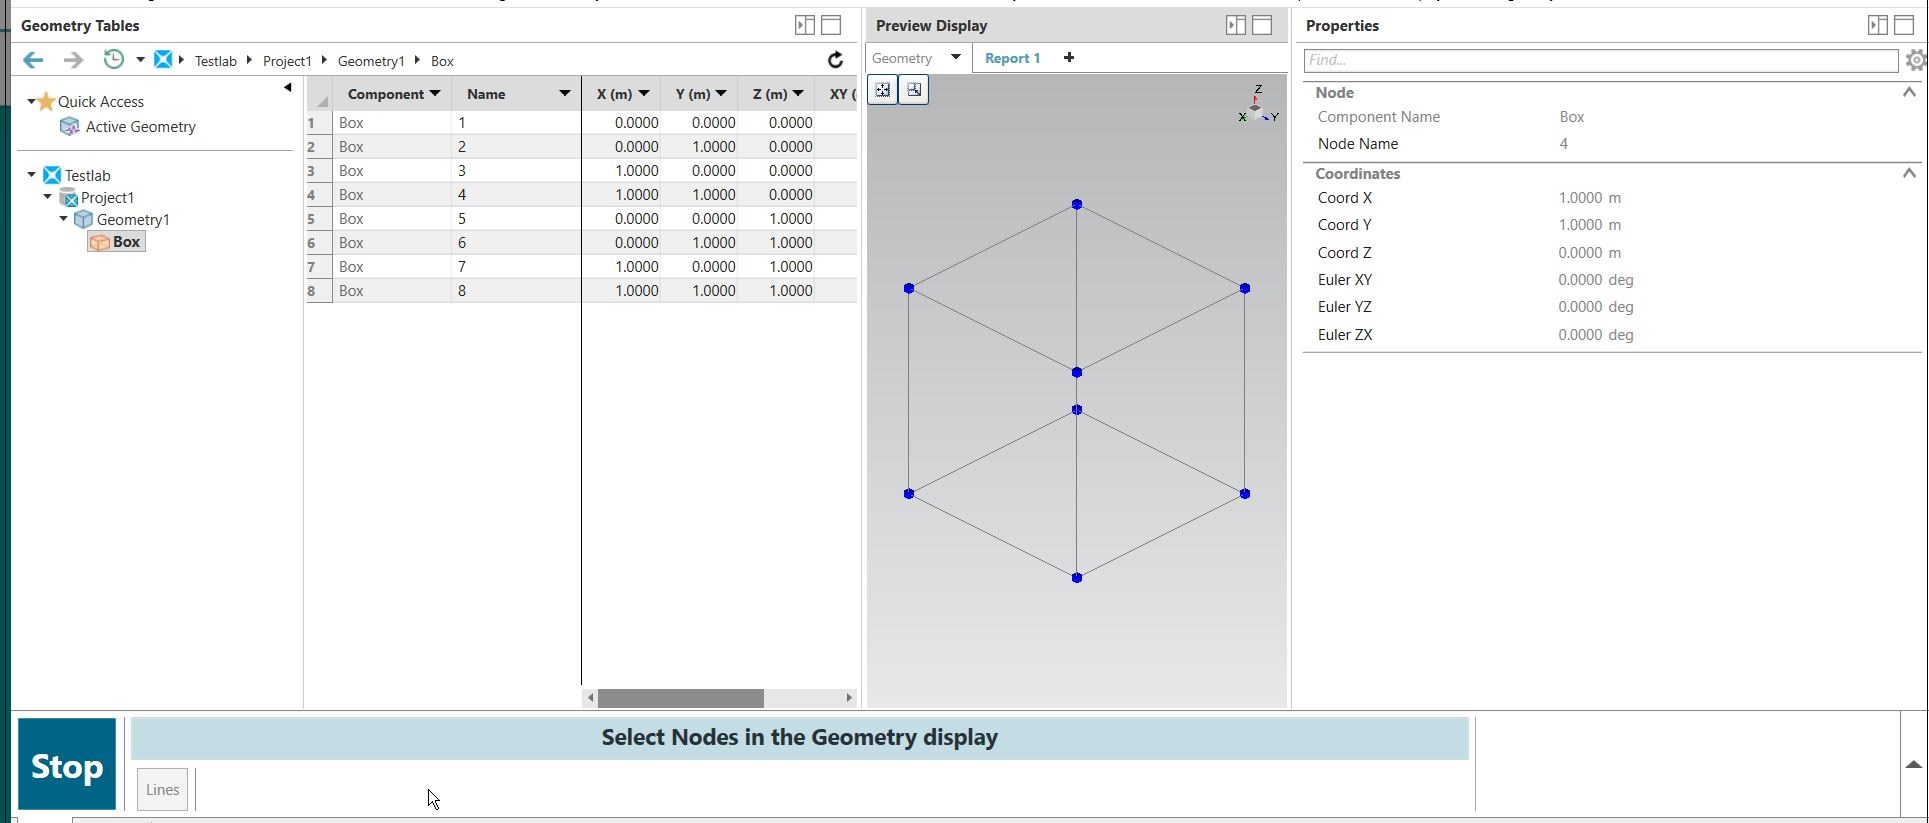Open the Geometry view dropdown

(955, 58)
